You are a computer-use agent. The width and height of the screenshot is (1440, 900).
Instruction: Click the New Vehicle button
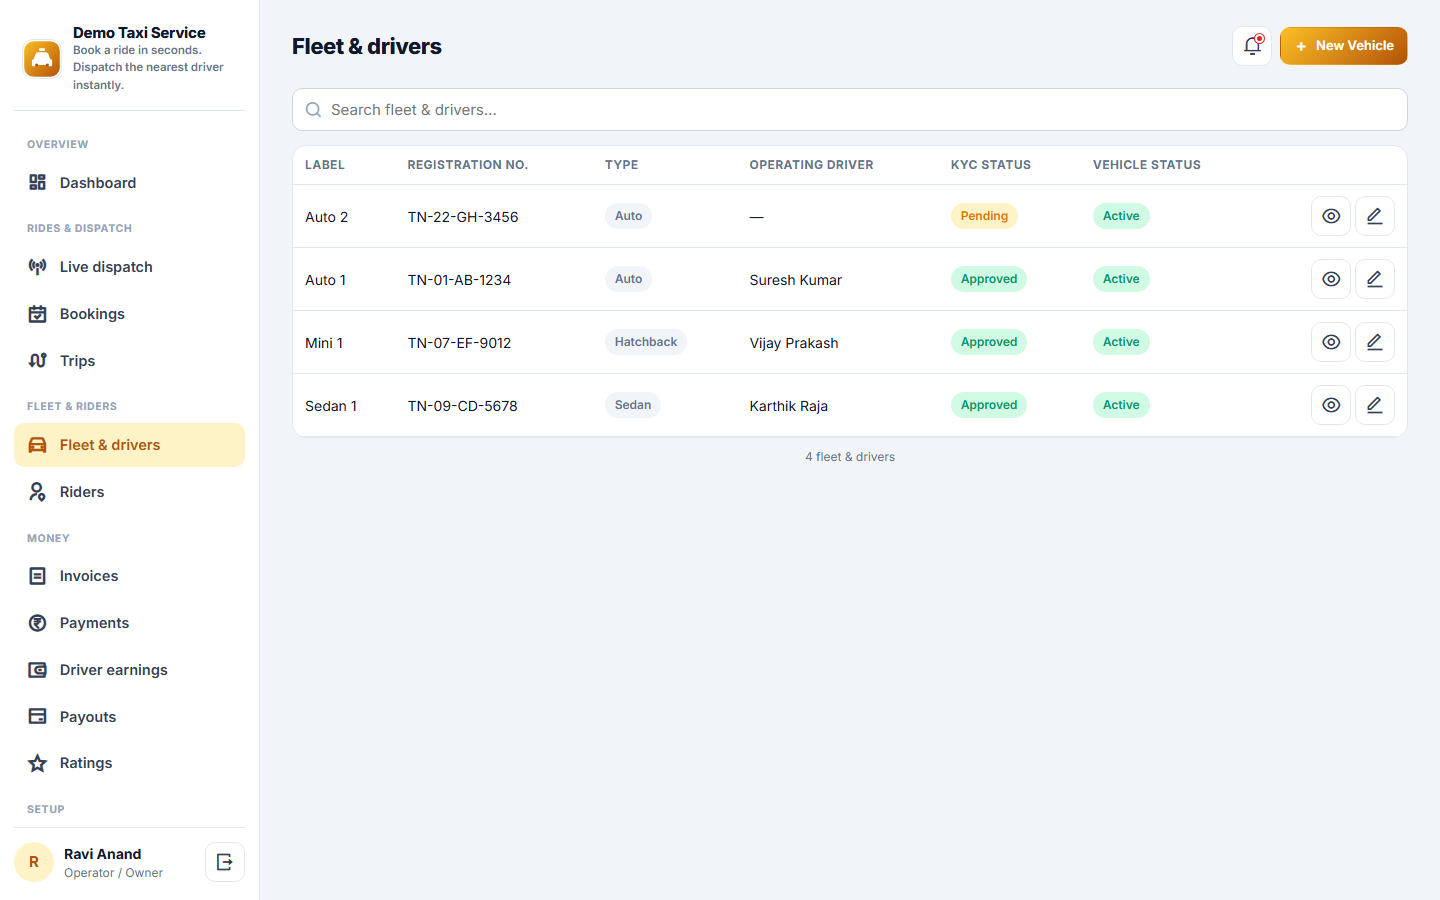tap(1343, 46)
